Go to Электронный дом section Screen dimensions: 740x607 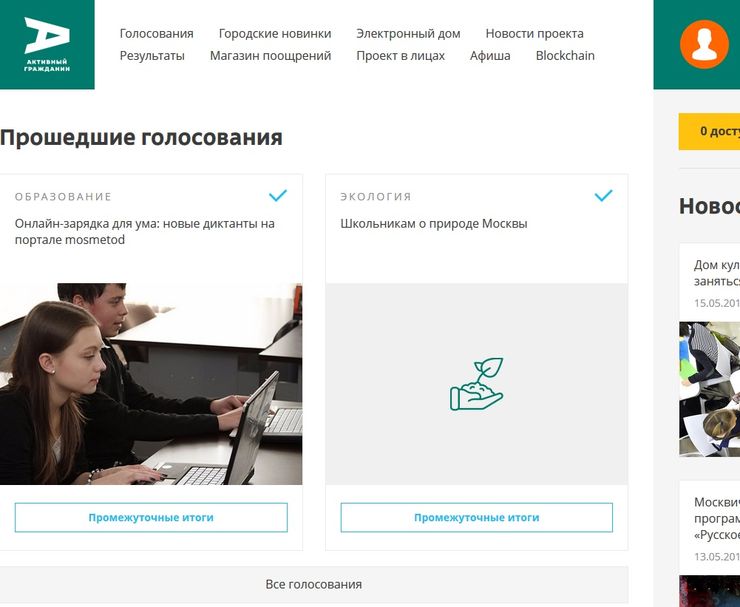(x=408, y=34)
